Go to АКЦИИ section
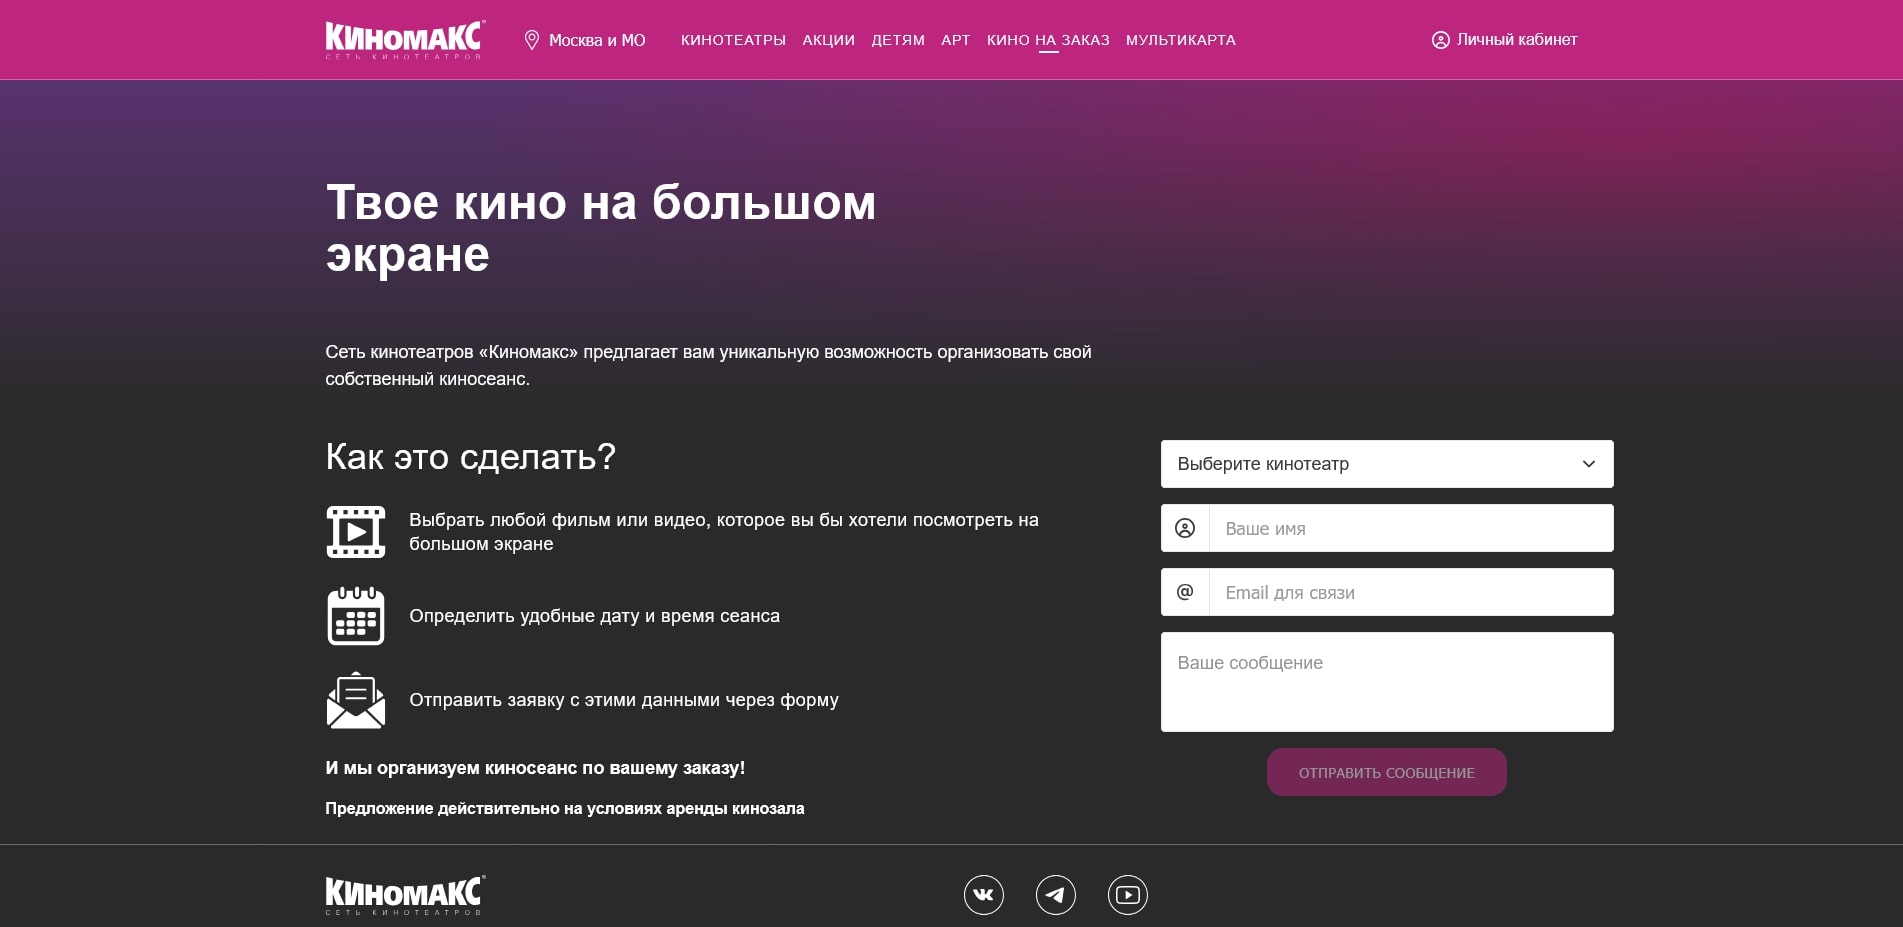 tap(828, 40)
